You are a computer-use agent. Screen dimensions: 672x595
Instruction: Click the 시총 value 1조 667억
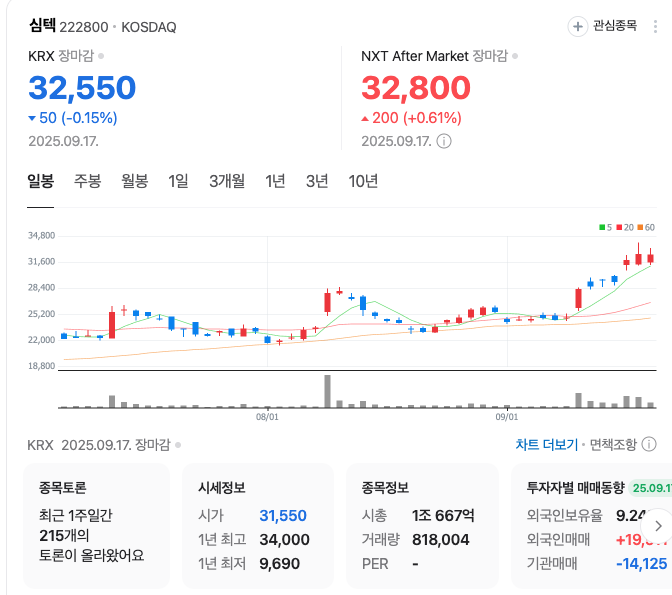443,516
